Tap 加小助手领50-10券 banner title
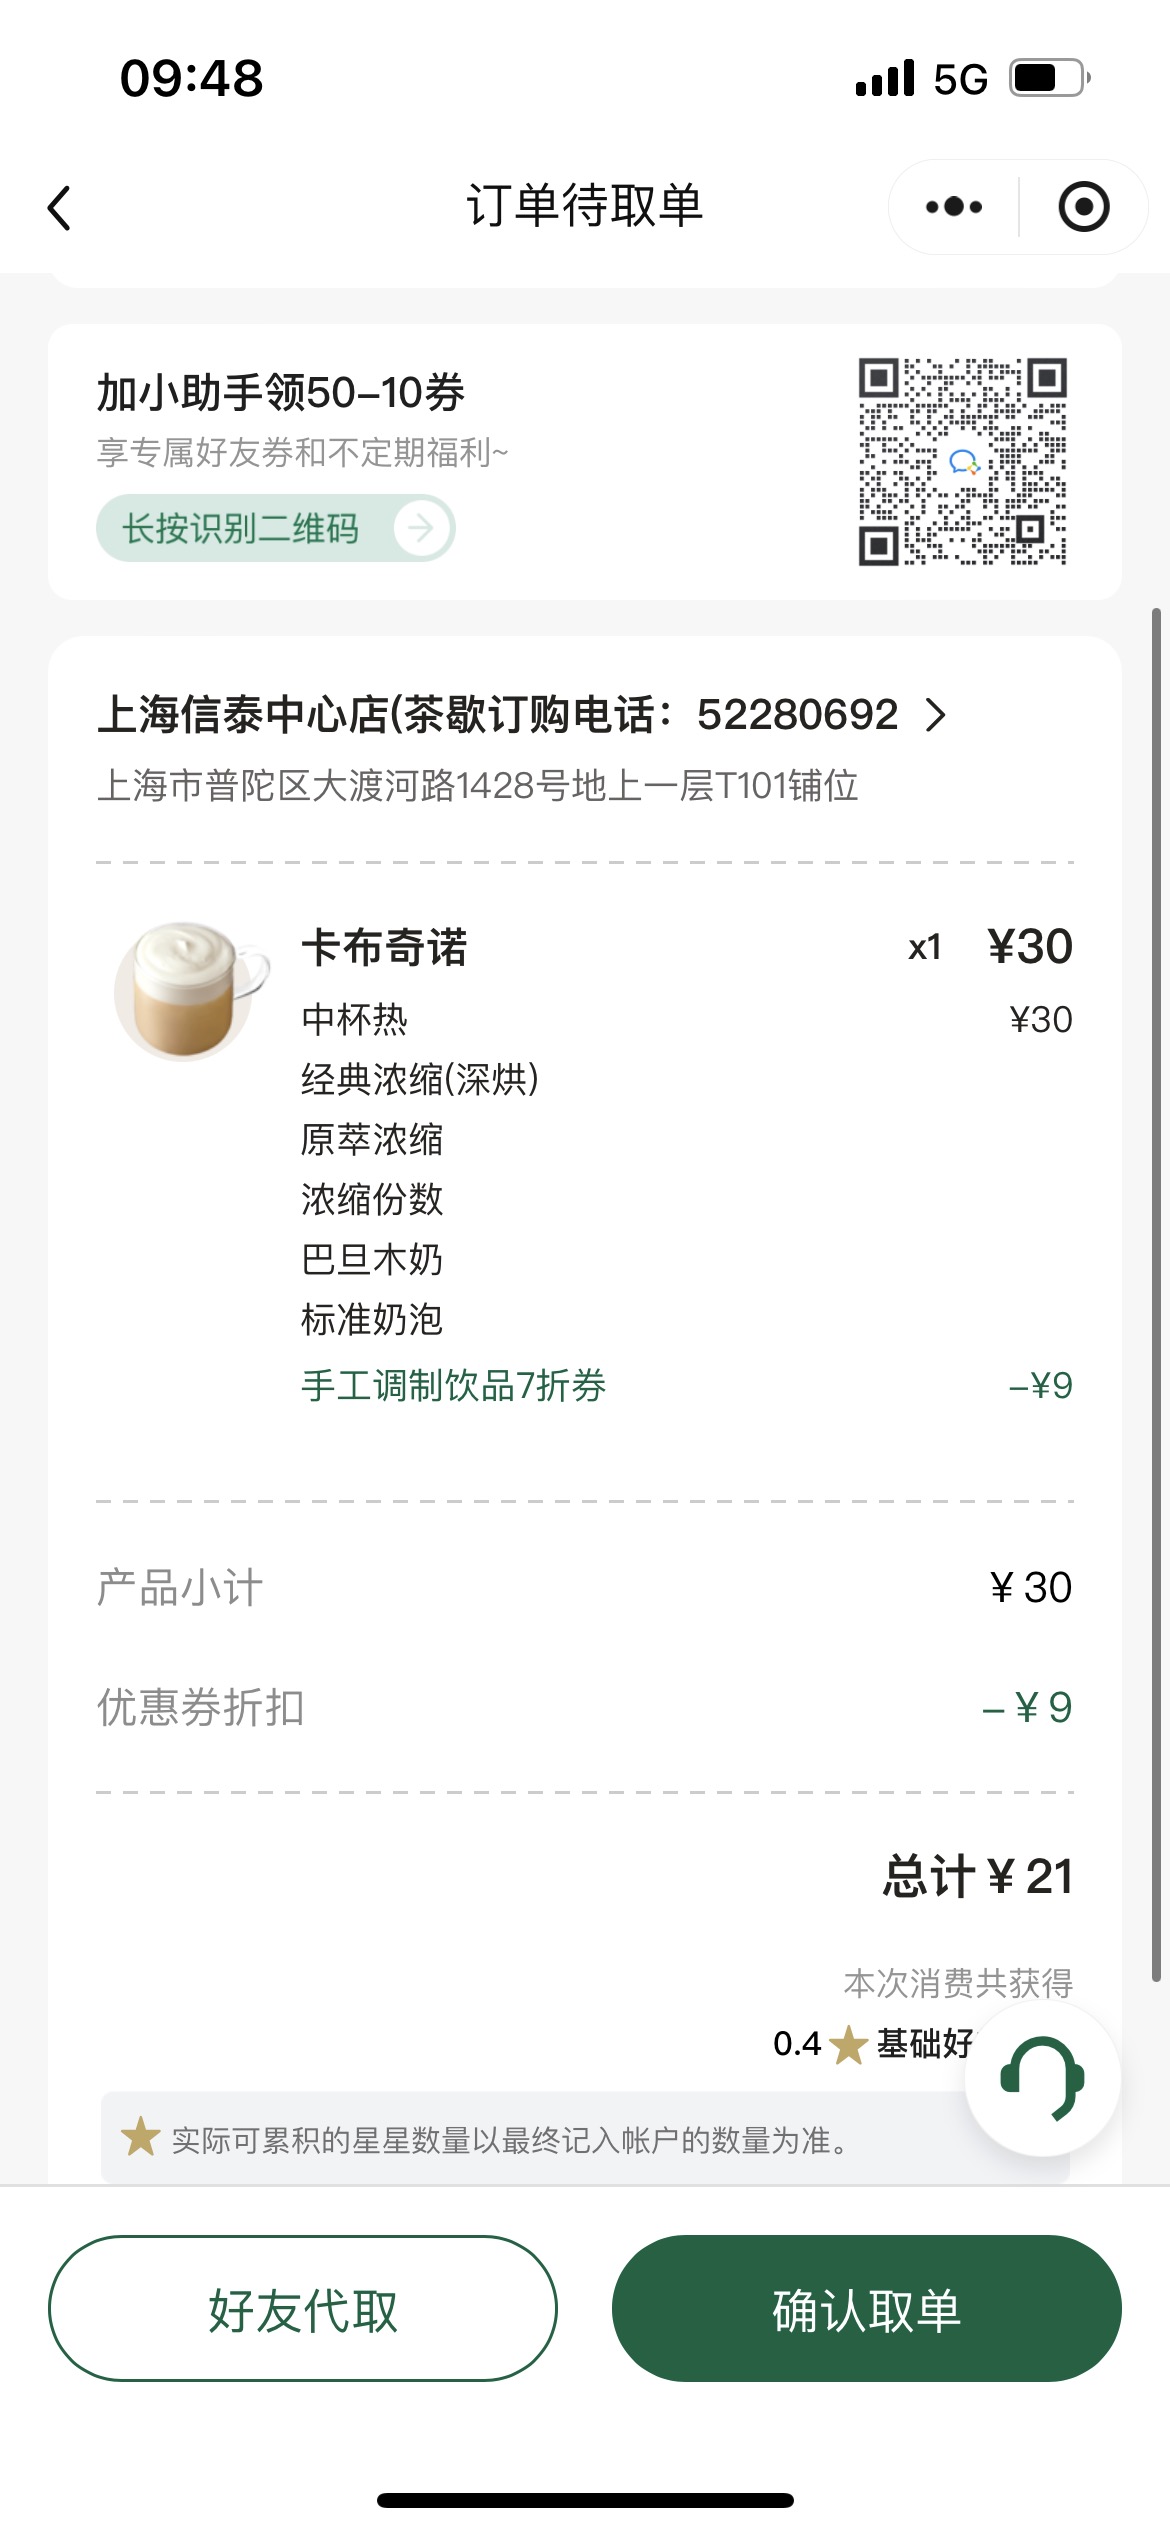The height and width of the screenshot is (2532, 1170). pos(280,392)
